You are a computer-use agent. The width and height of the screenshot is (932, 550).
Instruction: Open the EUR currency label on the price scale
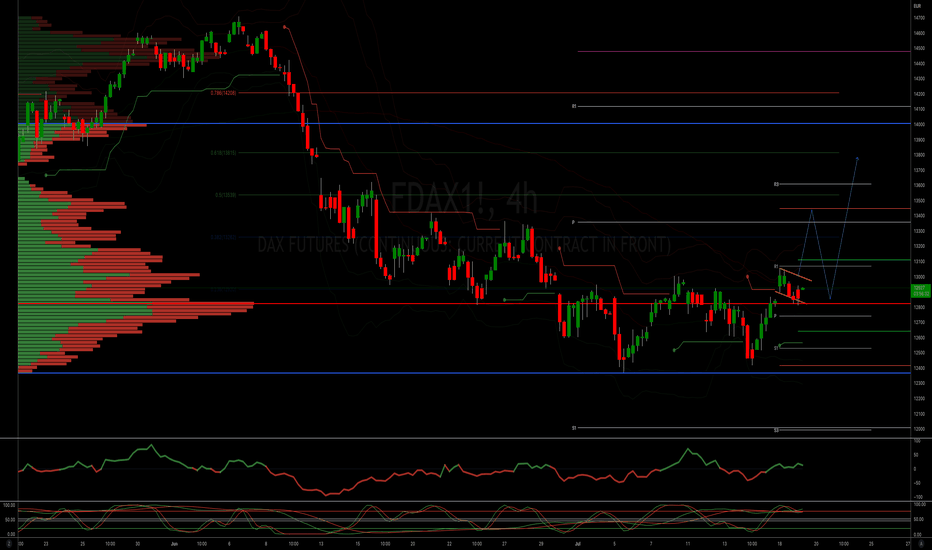point(917,6)
